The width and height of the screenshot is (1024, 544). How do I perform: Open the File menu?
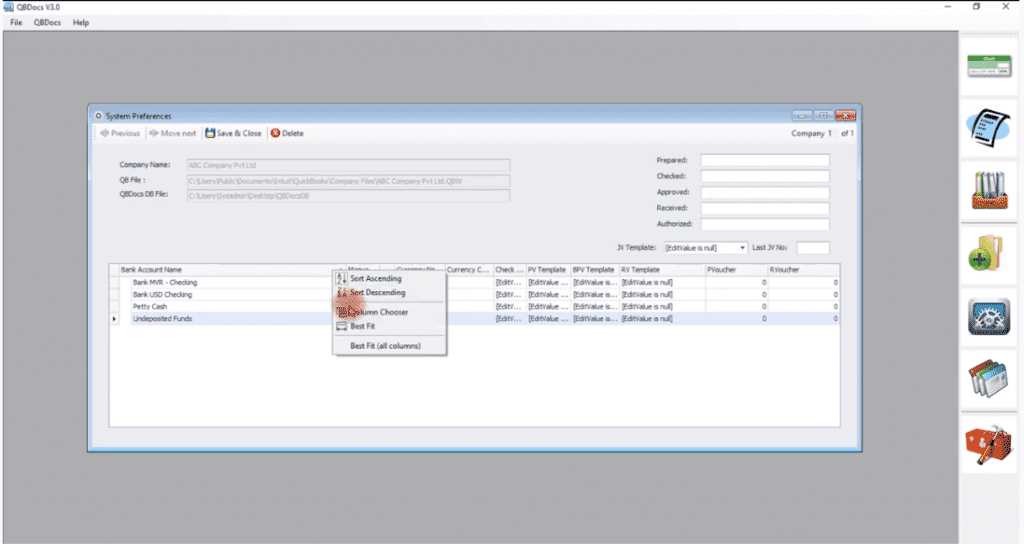(16, 22)
